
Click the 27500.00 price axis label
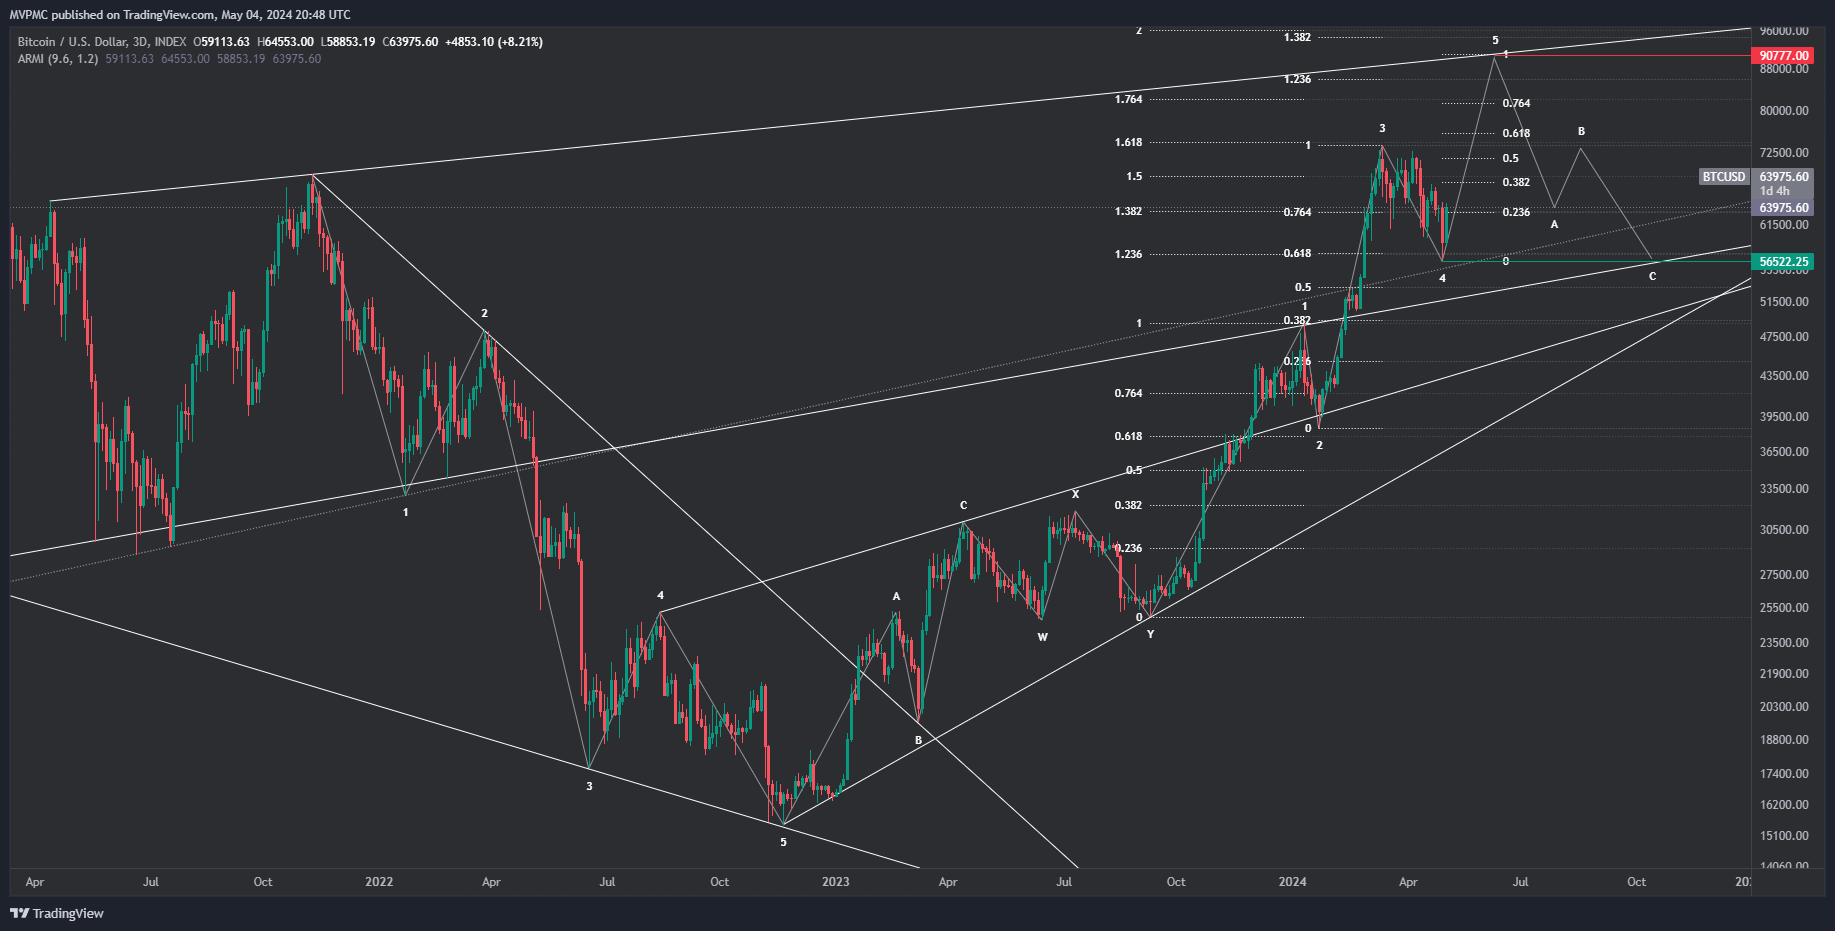click(1784, 575)
